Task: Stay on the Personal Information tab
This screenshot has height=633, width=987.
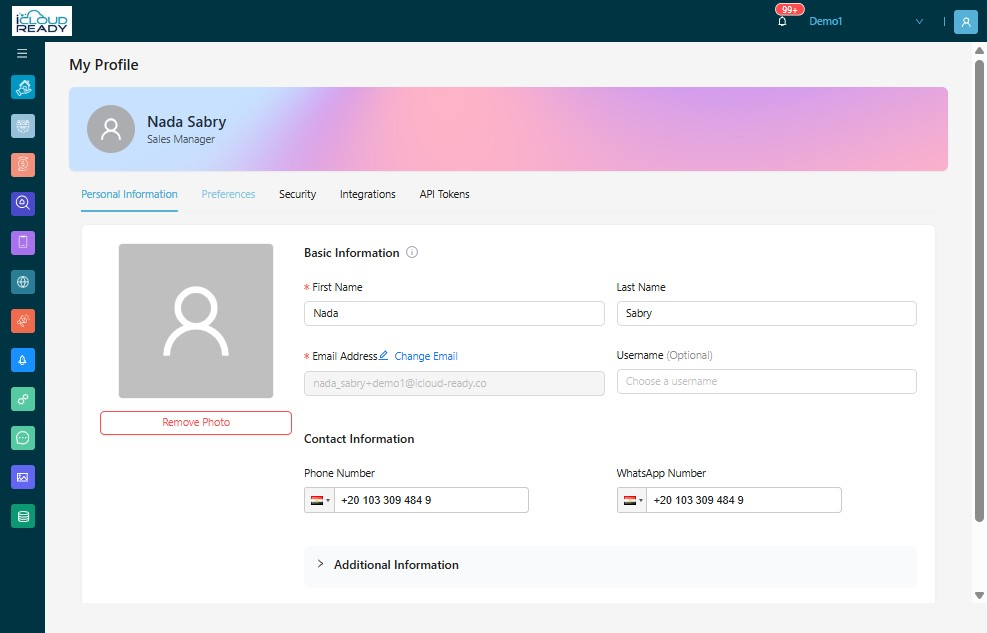Action: pos(129,194)
